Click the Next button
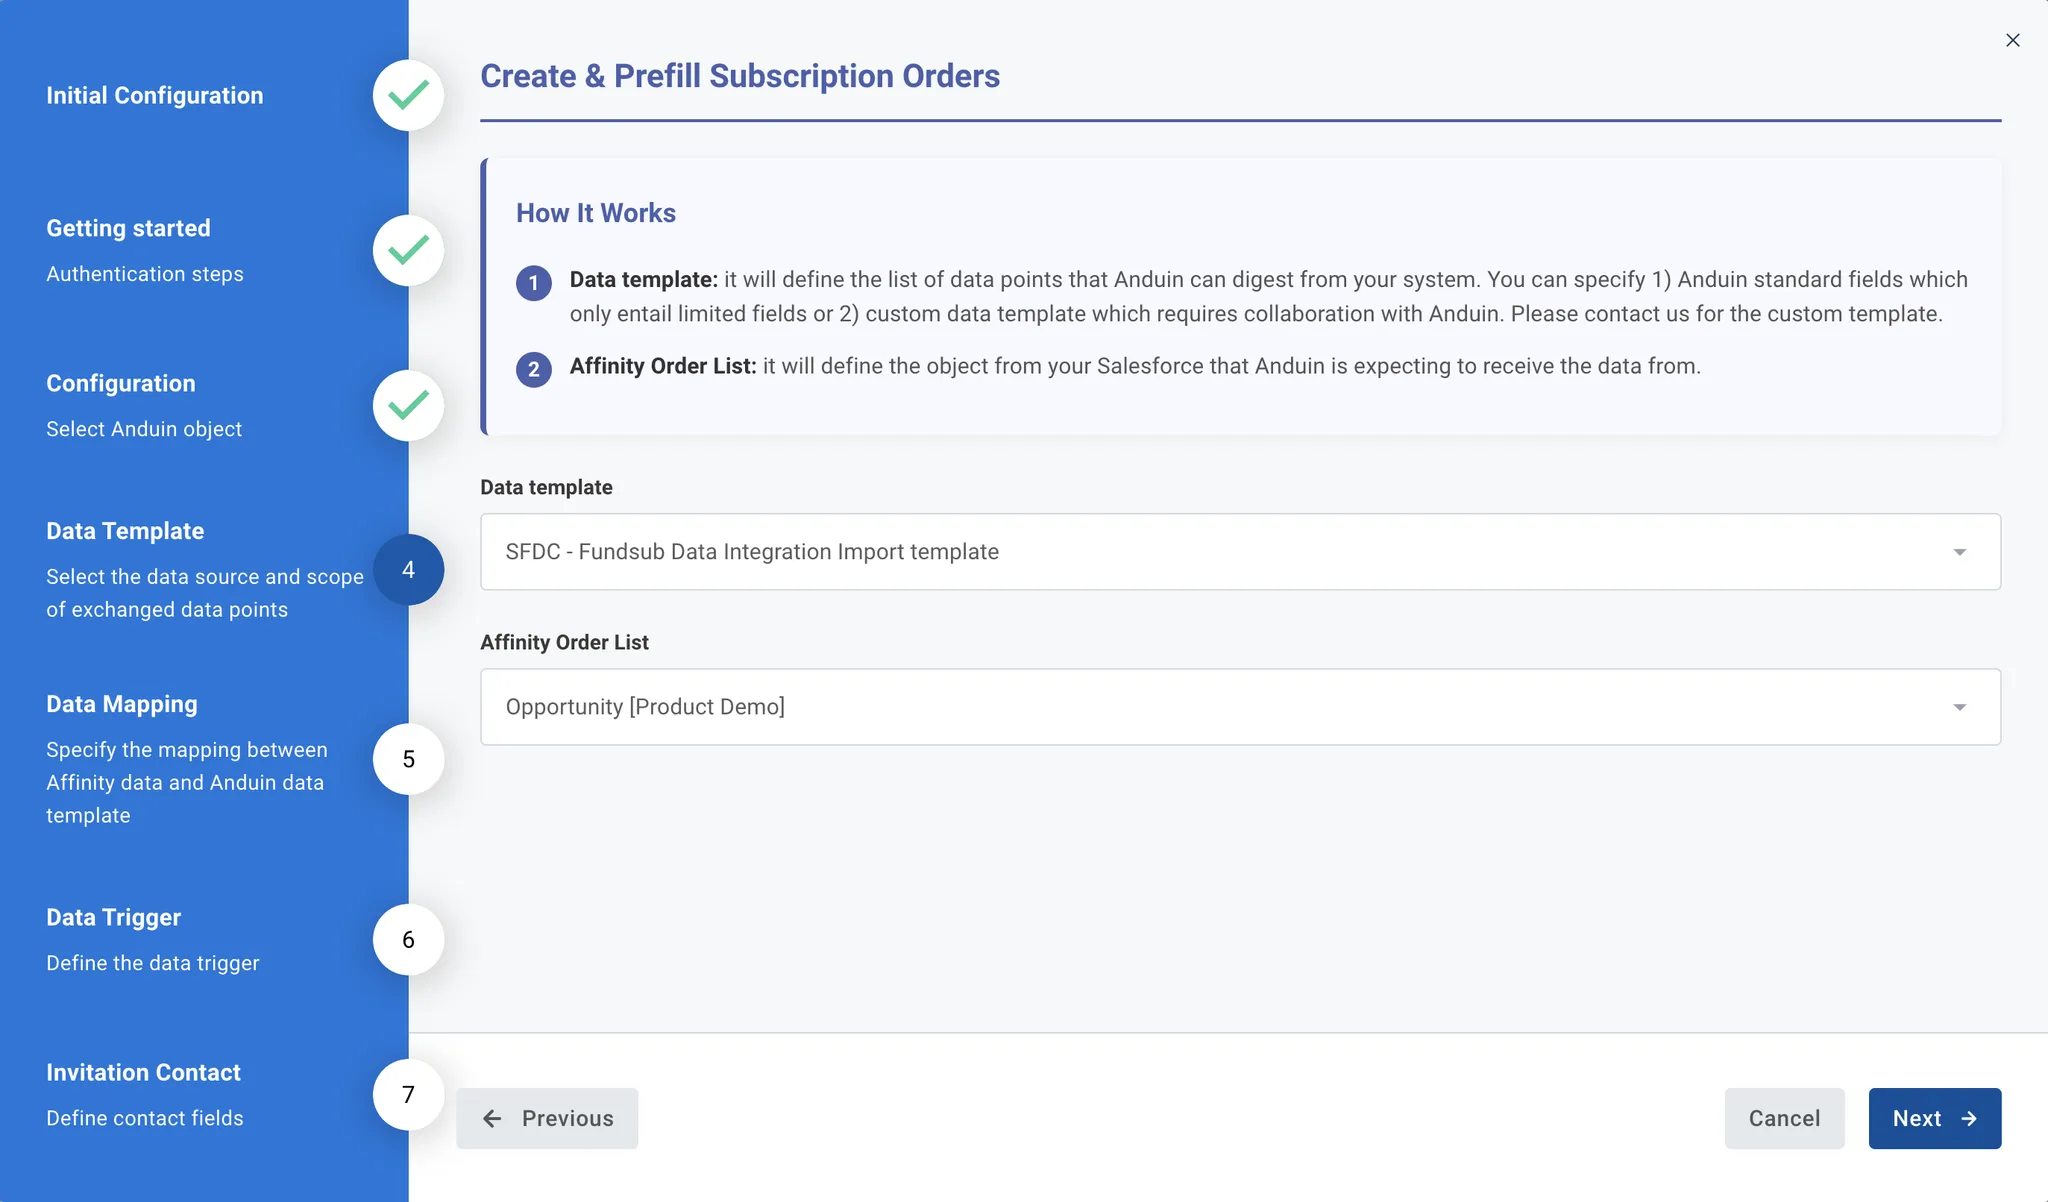This screenshot has height=1202, width=2048. tap(1934, 1118)
